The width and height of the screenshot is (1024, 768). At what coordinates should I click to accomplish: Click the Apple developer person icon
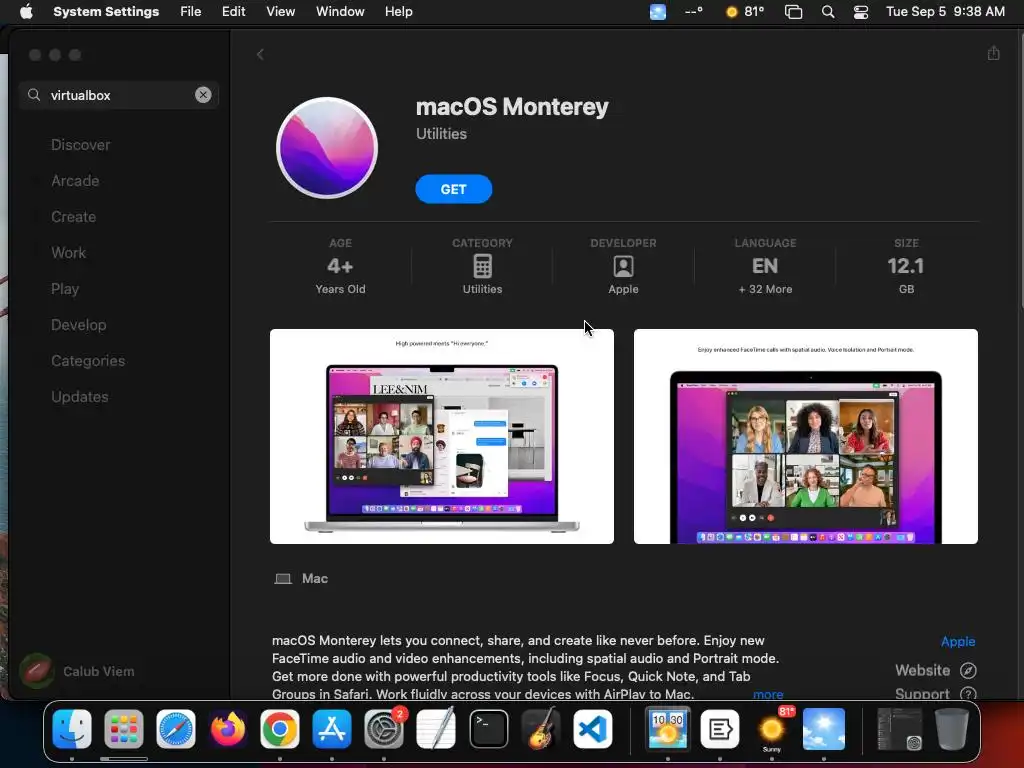click(623, 266)
